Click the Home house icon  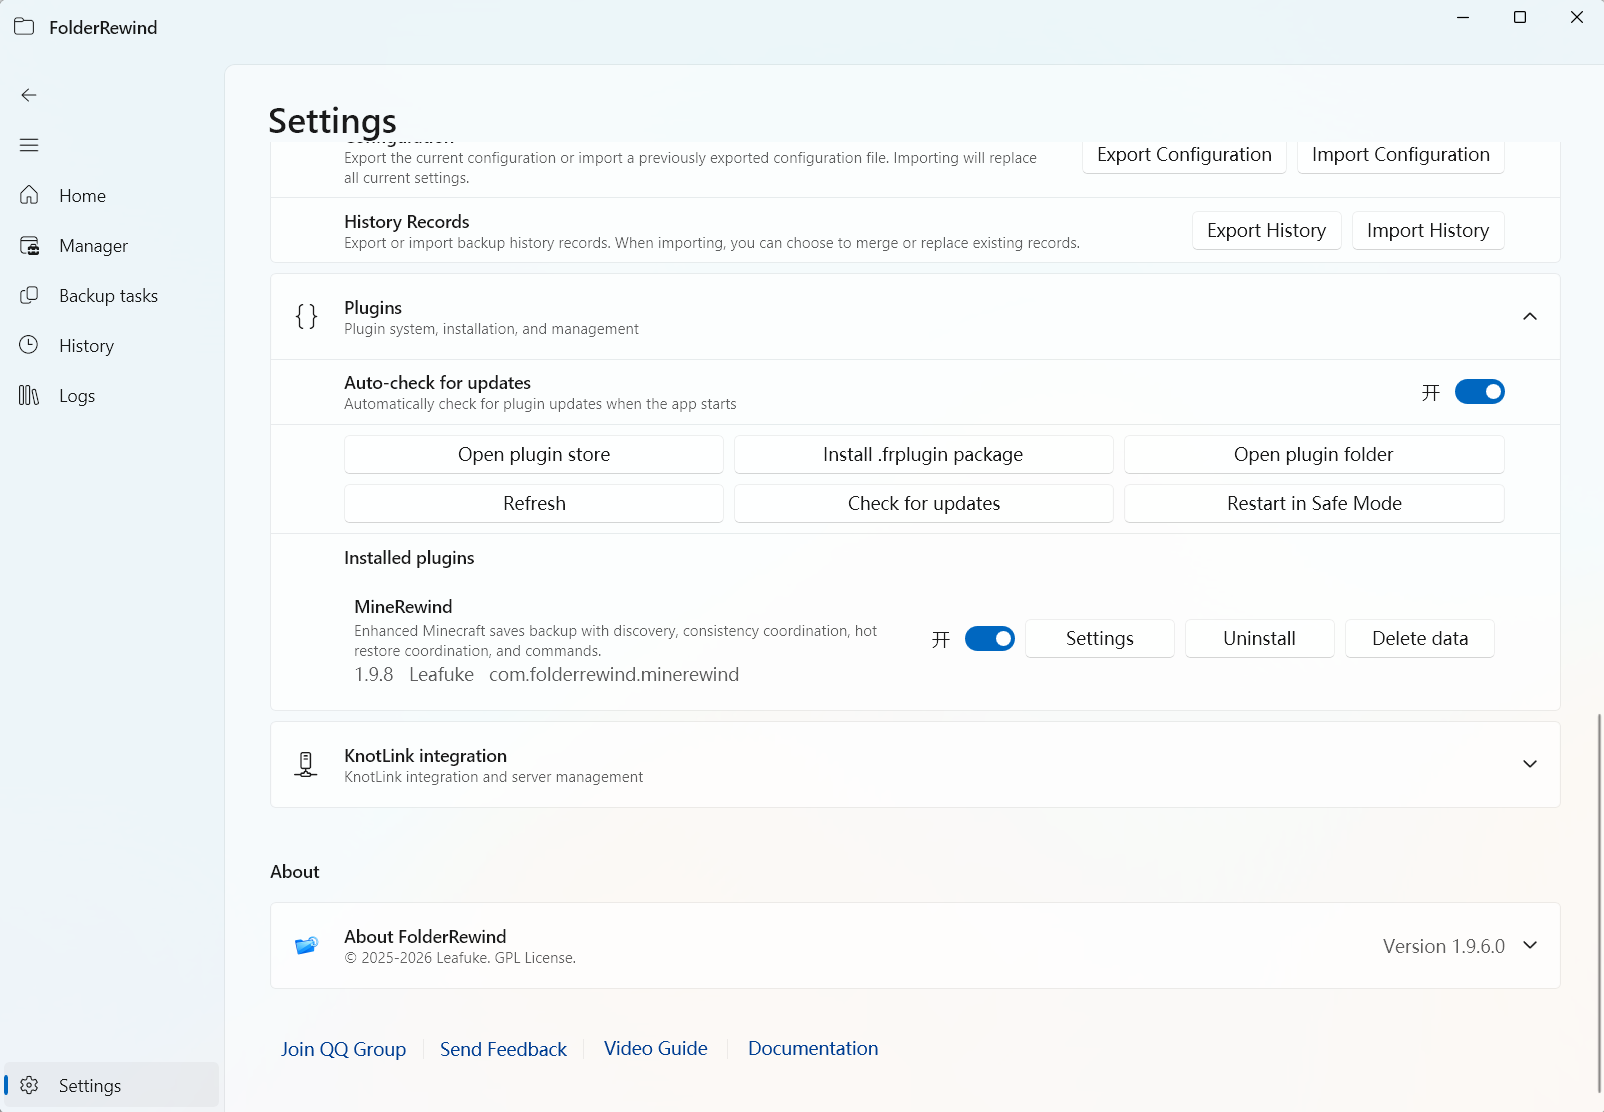(x=29, y=195)
